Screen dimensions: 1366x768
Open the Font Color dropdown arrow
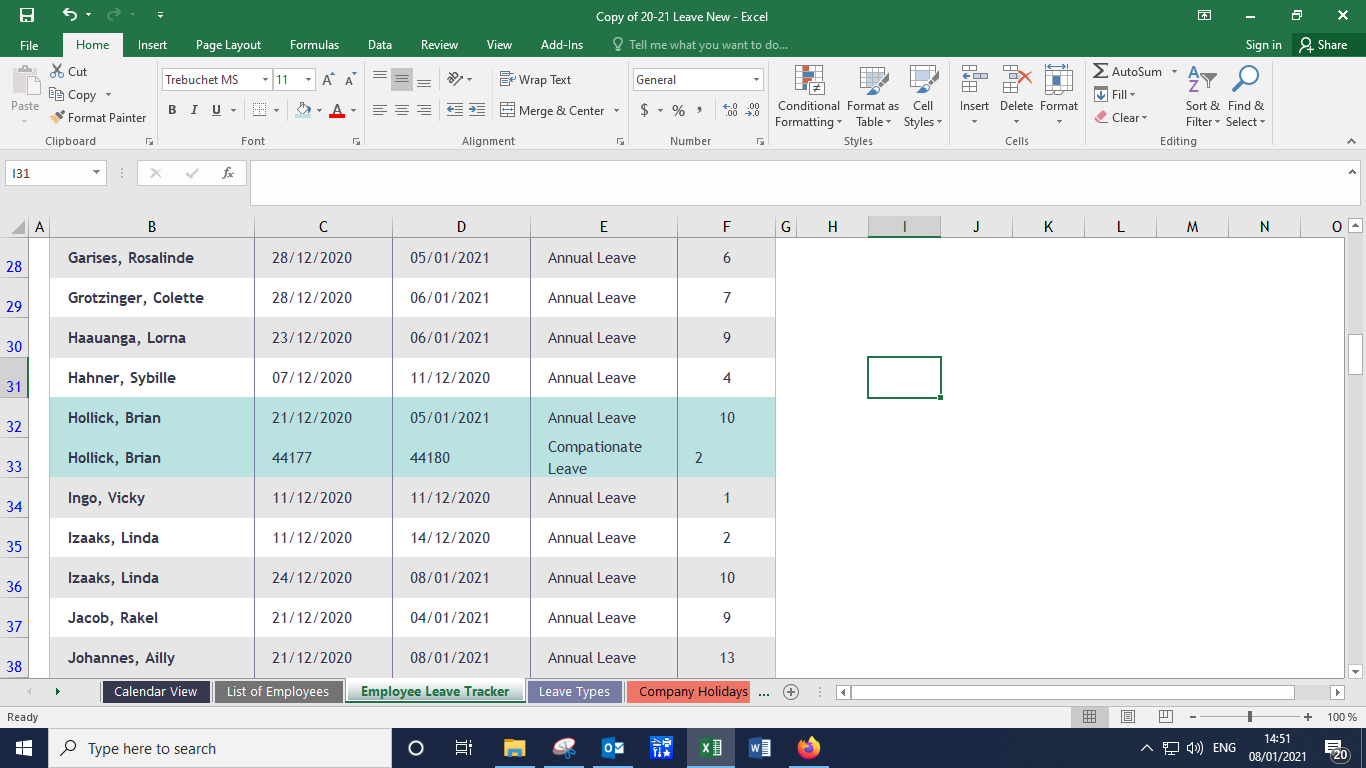click(352, 110)
